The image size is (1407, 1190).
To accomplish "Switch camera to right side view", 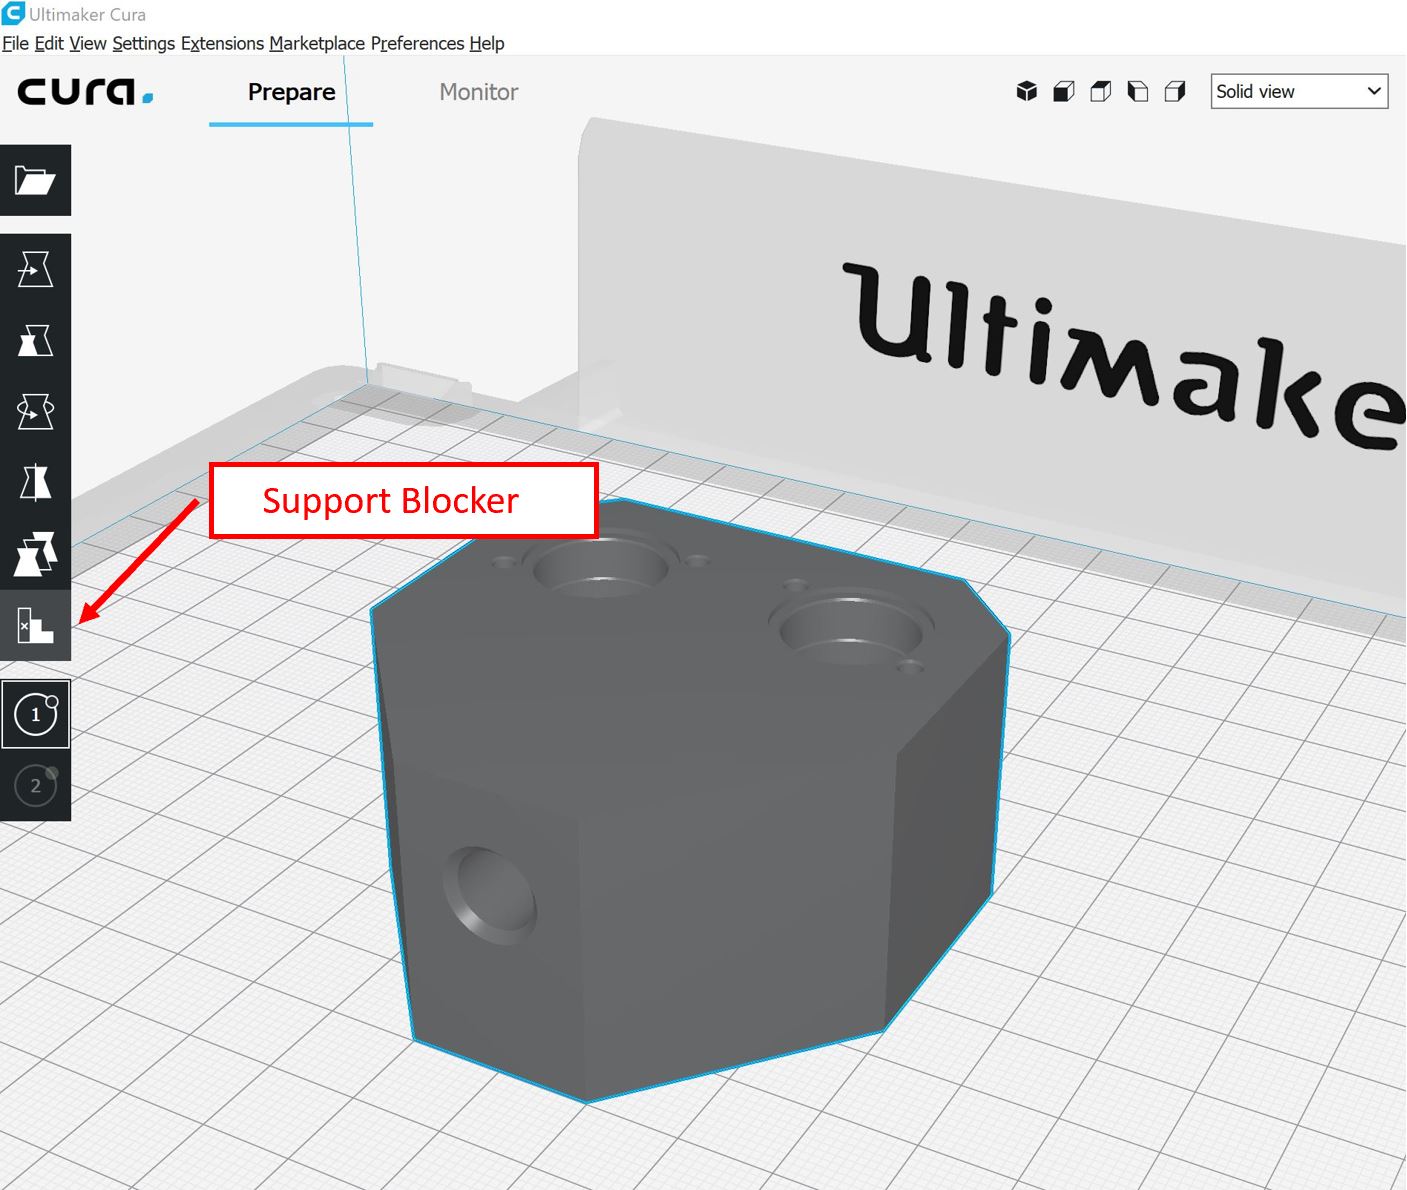I will coord(1175,92).
